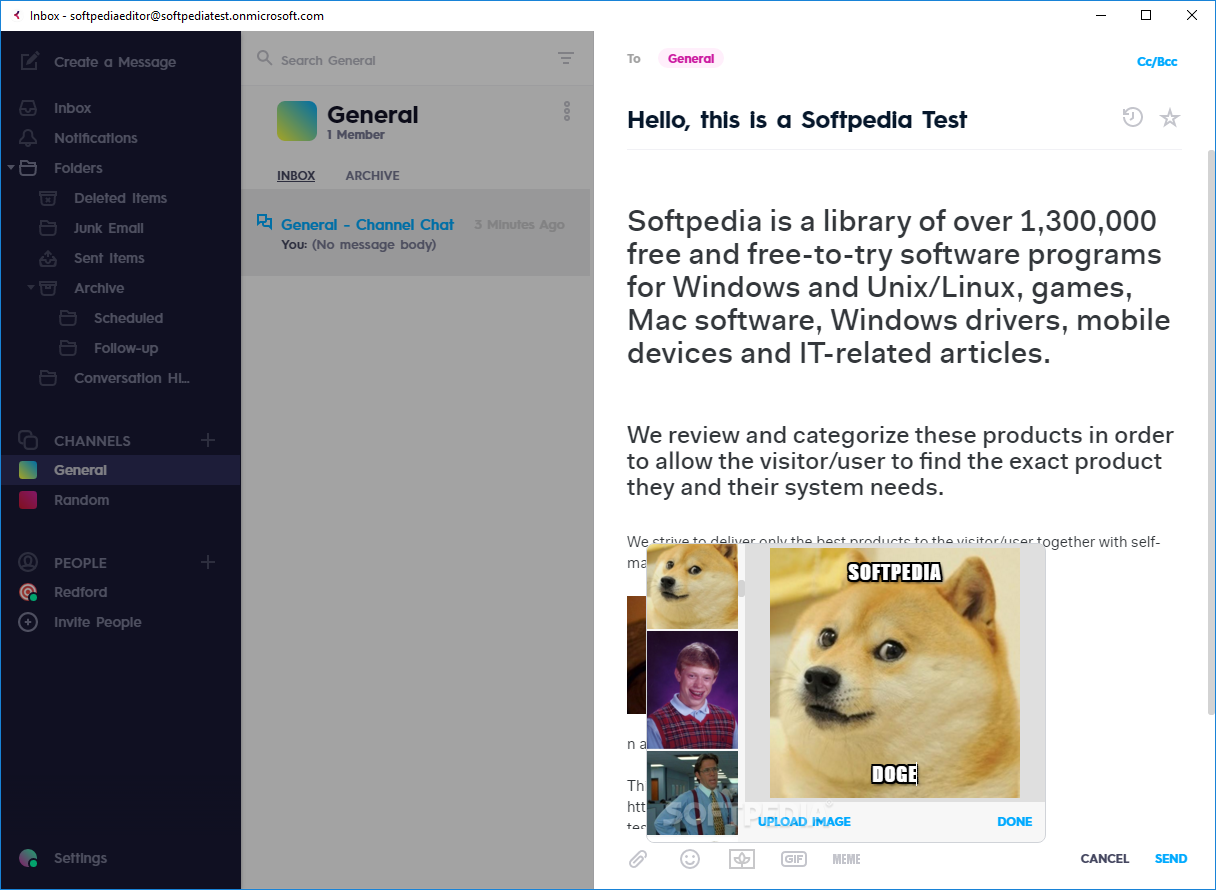
Task: Click the PEOPLE section header
Action: (x=80, y=563)
